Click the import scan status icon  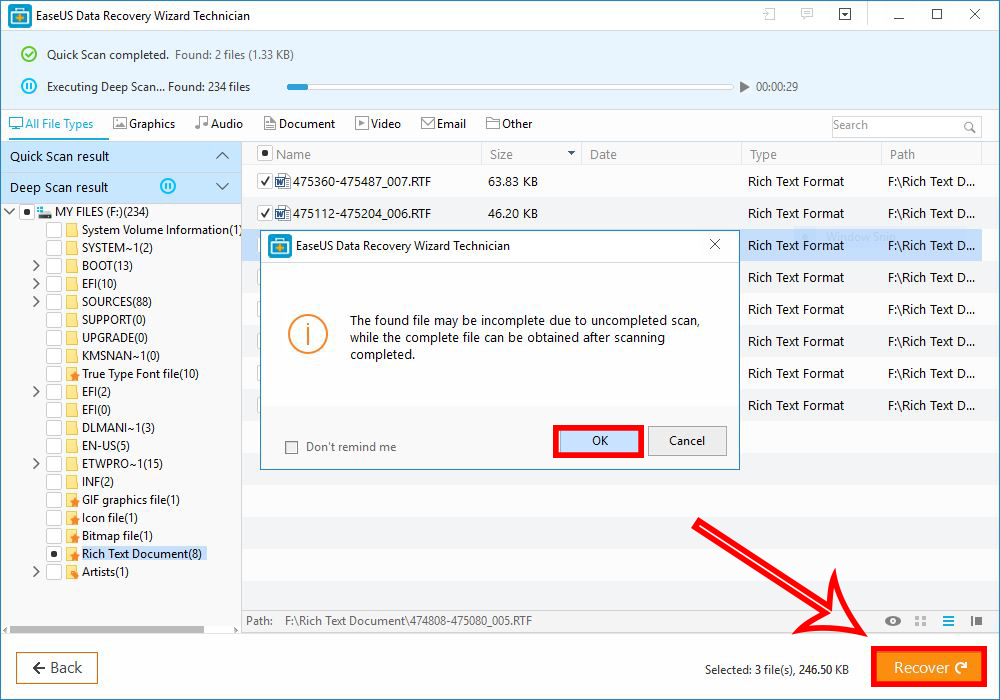click(x=769, y=15)
